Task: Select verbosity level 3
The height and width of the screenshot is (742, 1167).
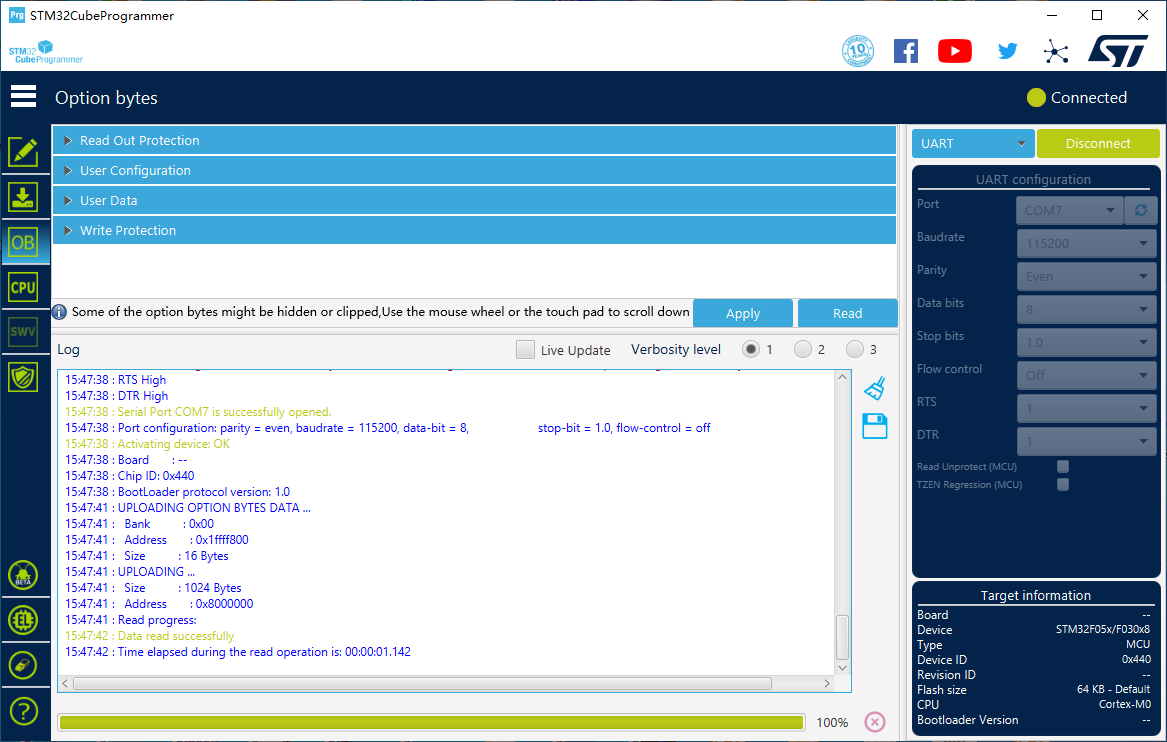Action: (x=854, y=349)
